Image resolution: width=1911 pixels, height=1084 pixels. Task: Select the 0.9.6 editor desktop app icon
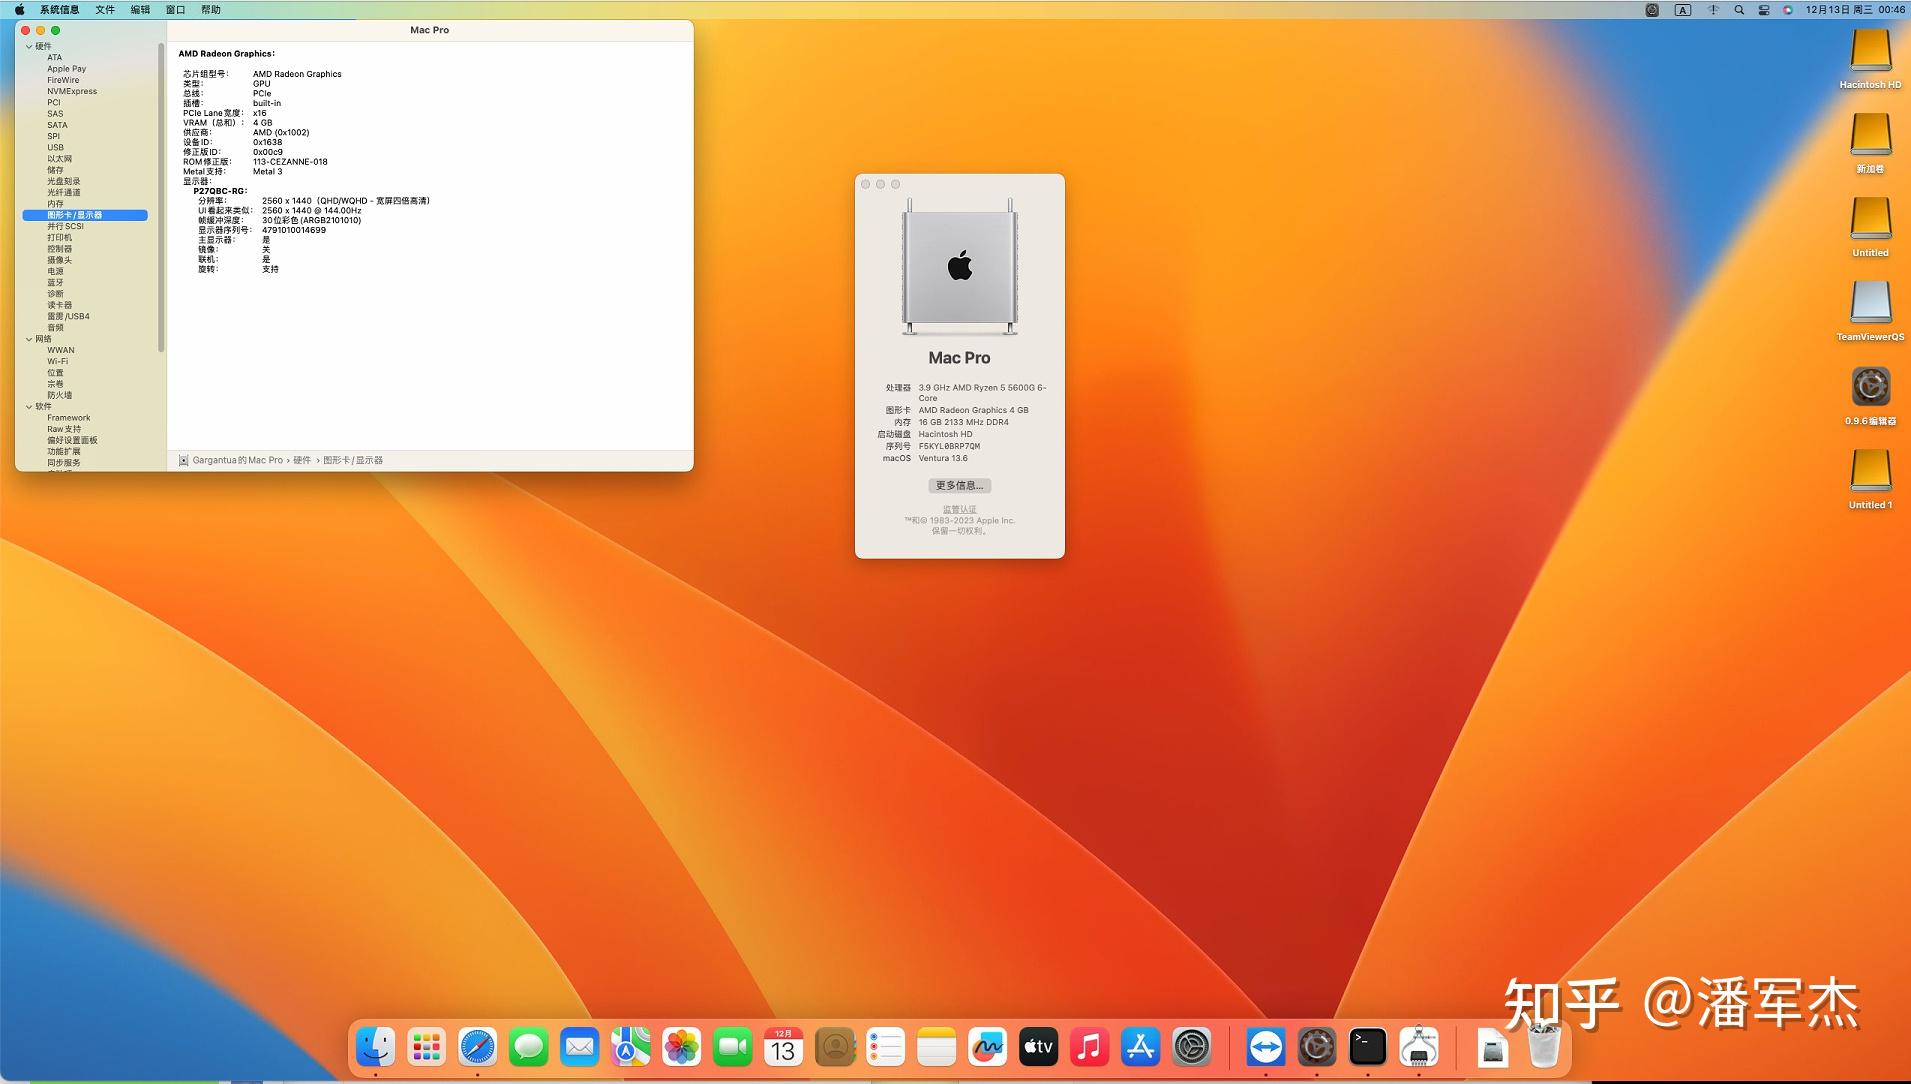1870,395
